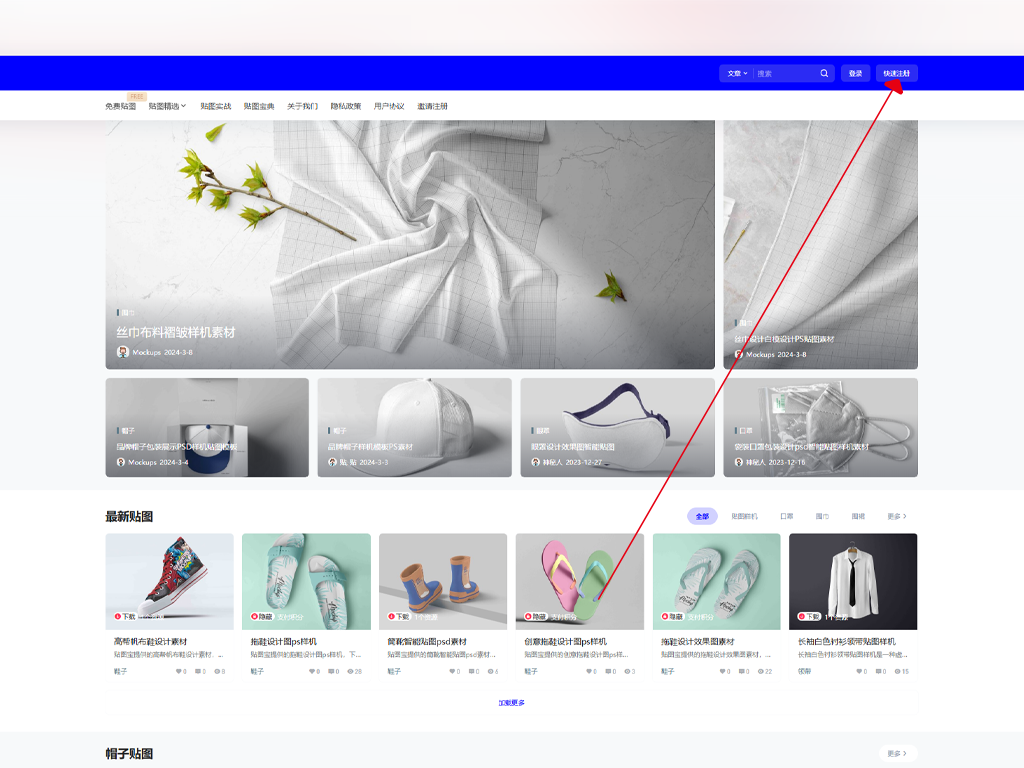Viewport: 1024px width, 768px height.
Task: Expand the 贴图精选 navigation dropdown
Action: (x=167, y=106)
